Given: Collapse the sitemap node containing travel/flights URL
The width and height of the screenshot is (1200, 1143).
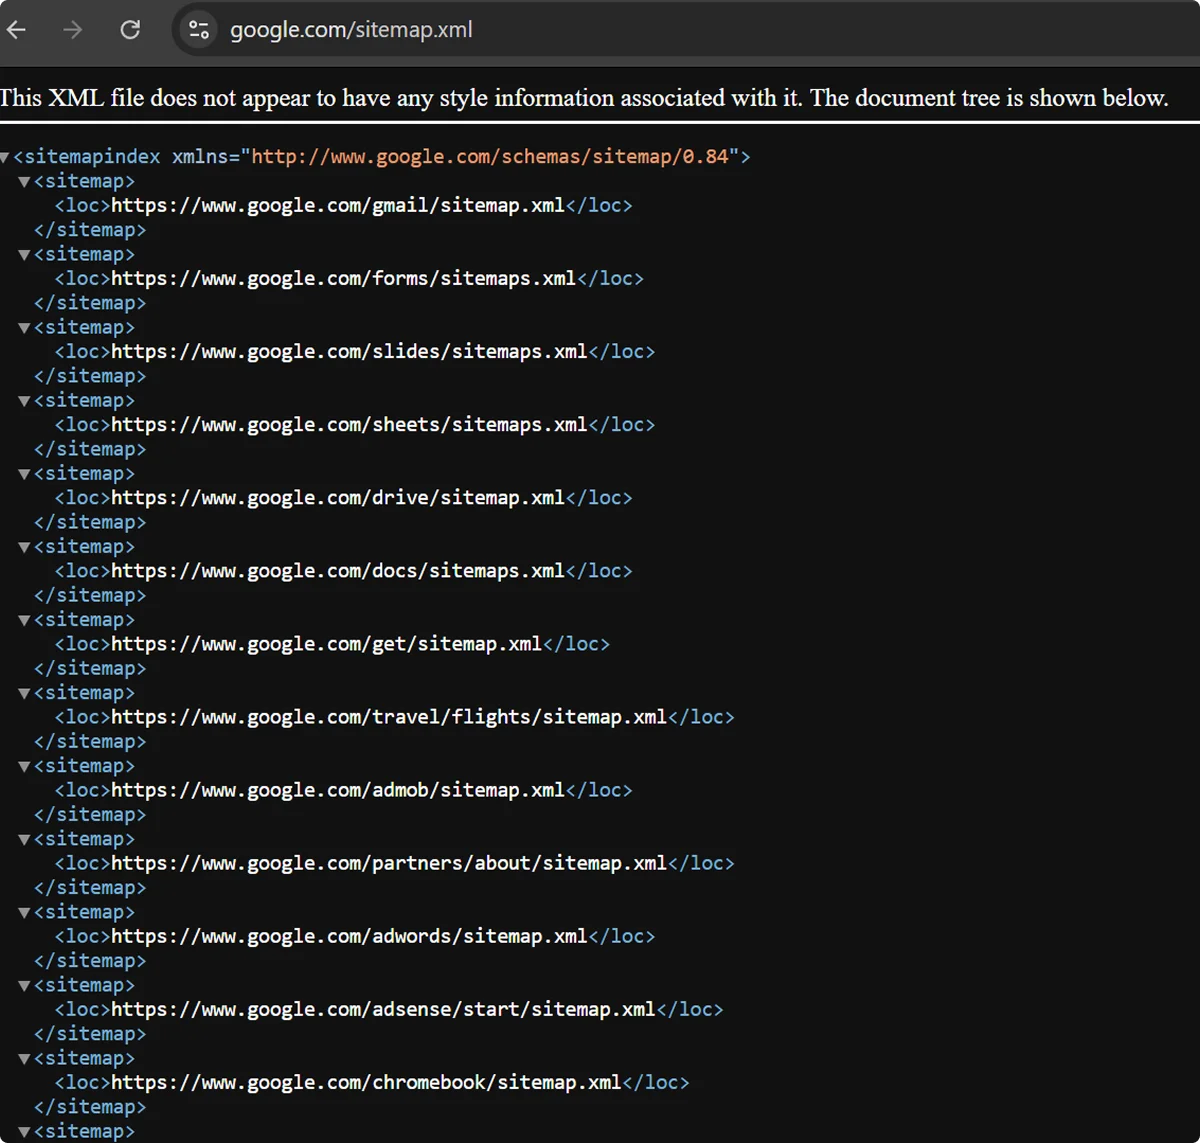Looking at the screenshot, I should (25, 693).
